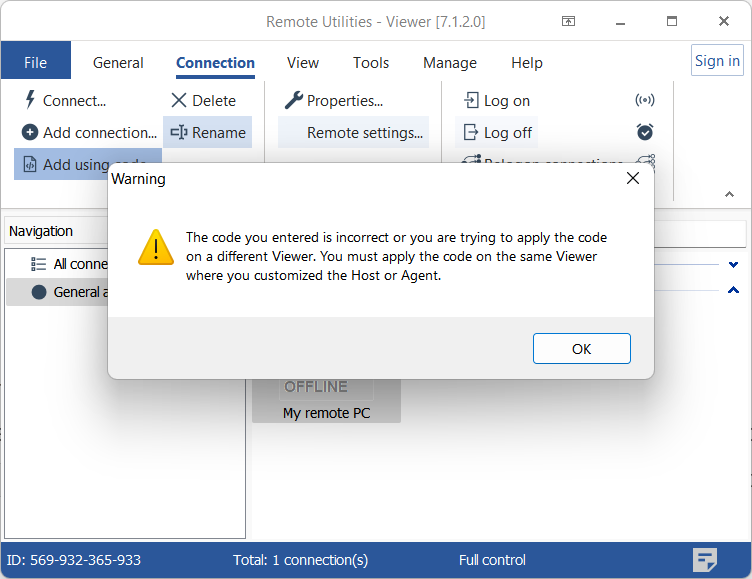Click the ID 569-932-365-933 in the status bar
Viewport: 752px width, 579px height.
[x=73, y=560]
